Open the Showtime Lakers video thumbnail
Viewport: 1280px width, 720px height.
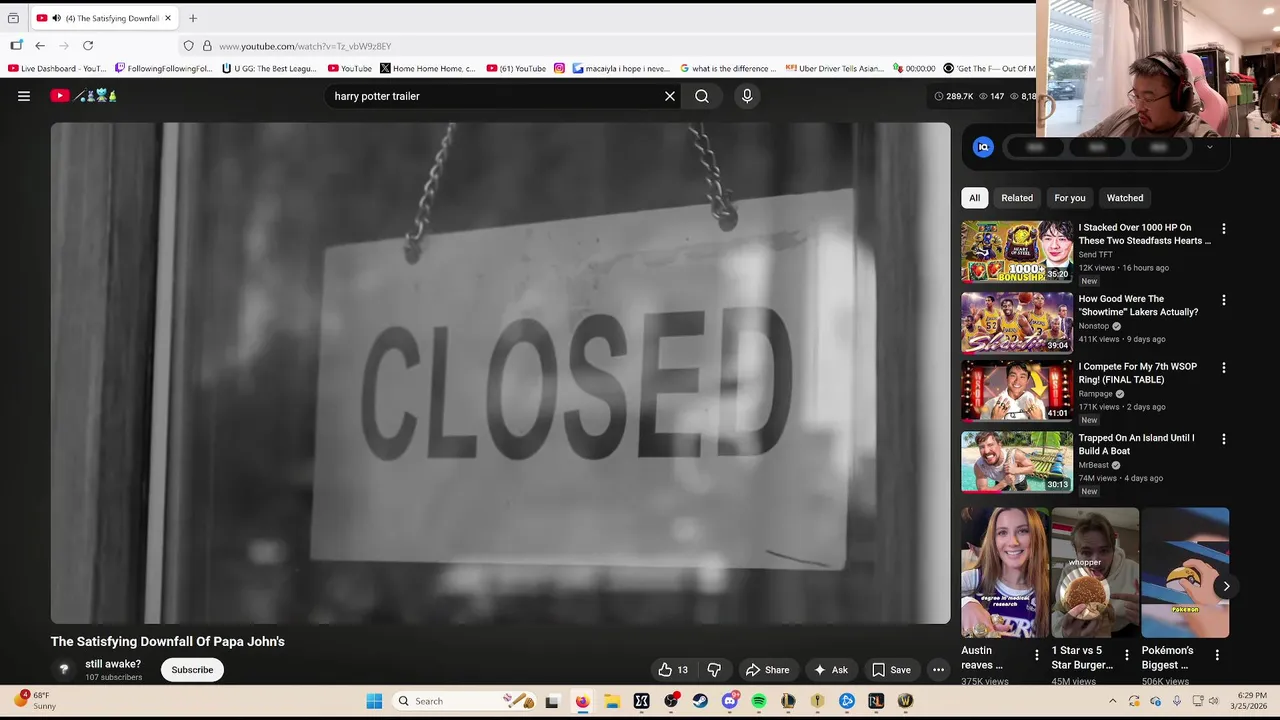[1017, 323]
